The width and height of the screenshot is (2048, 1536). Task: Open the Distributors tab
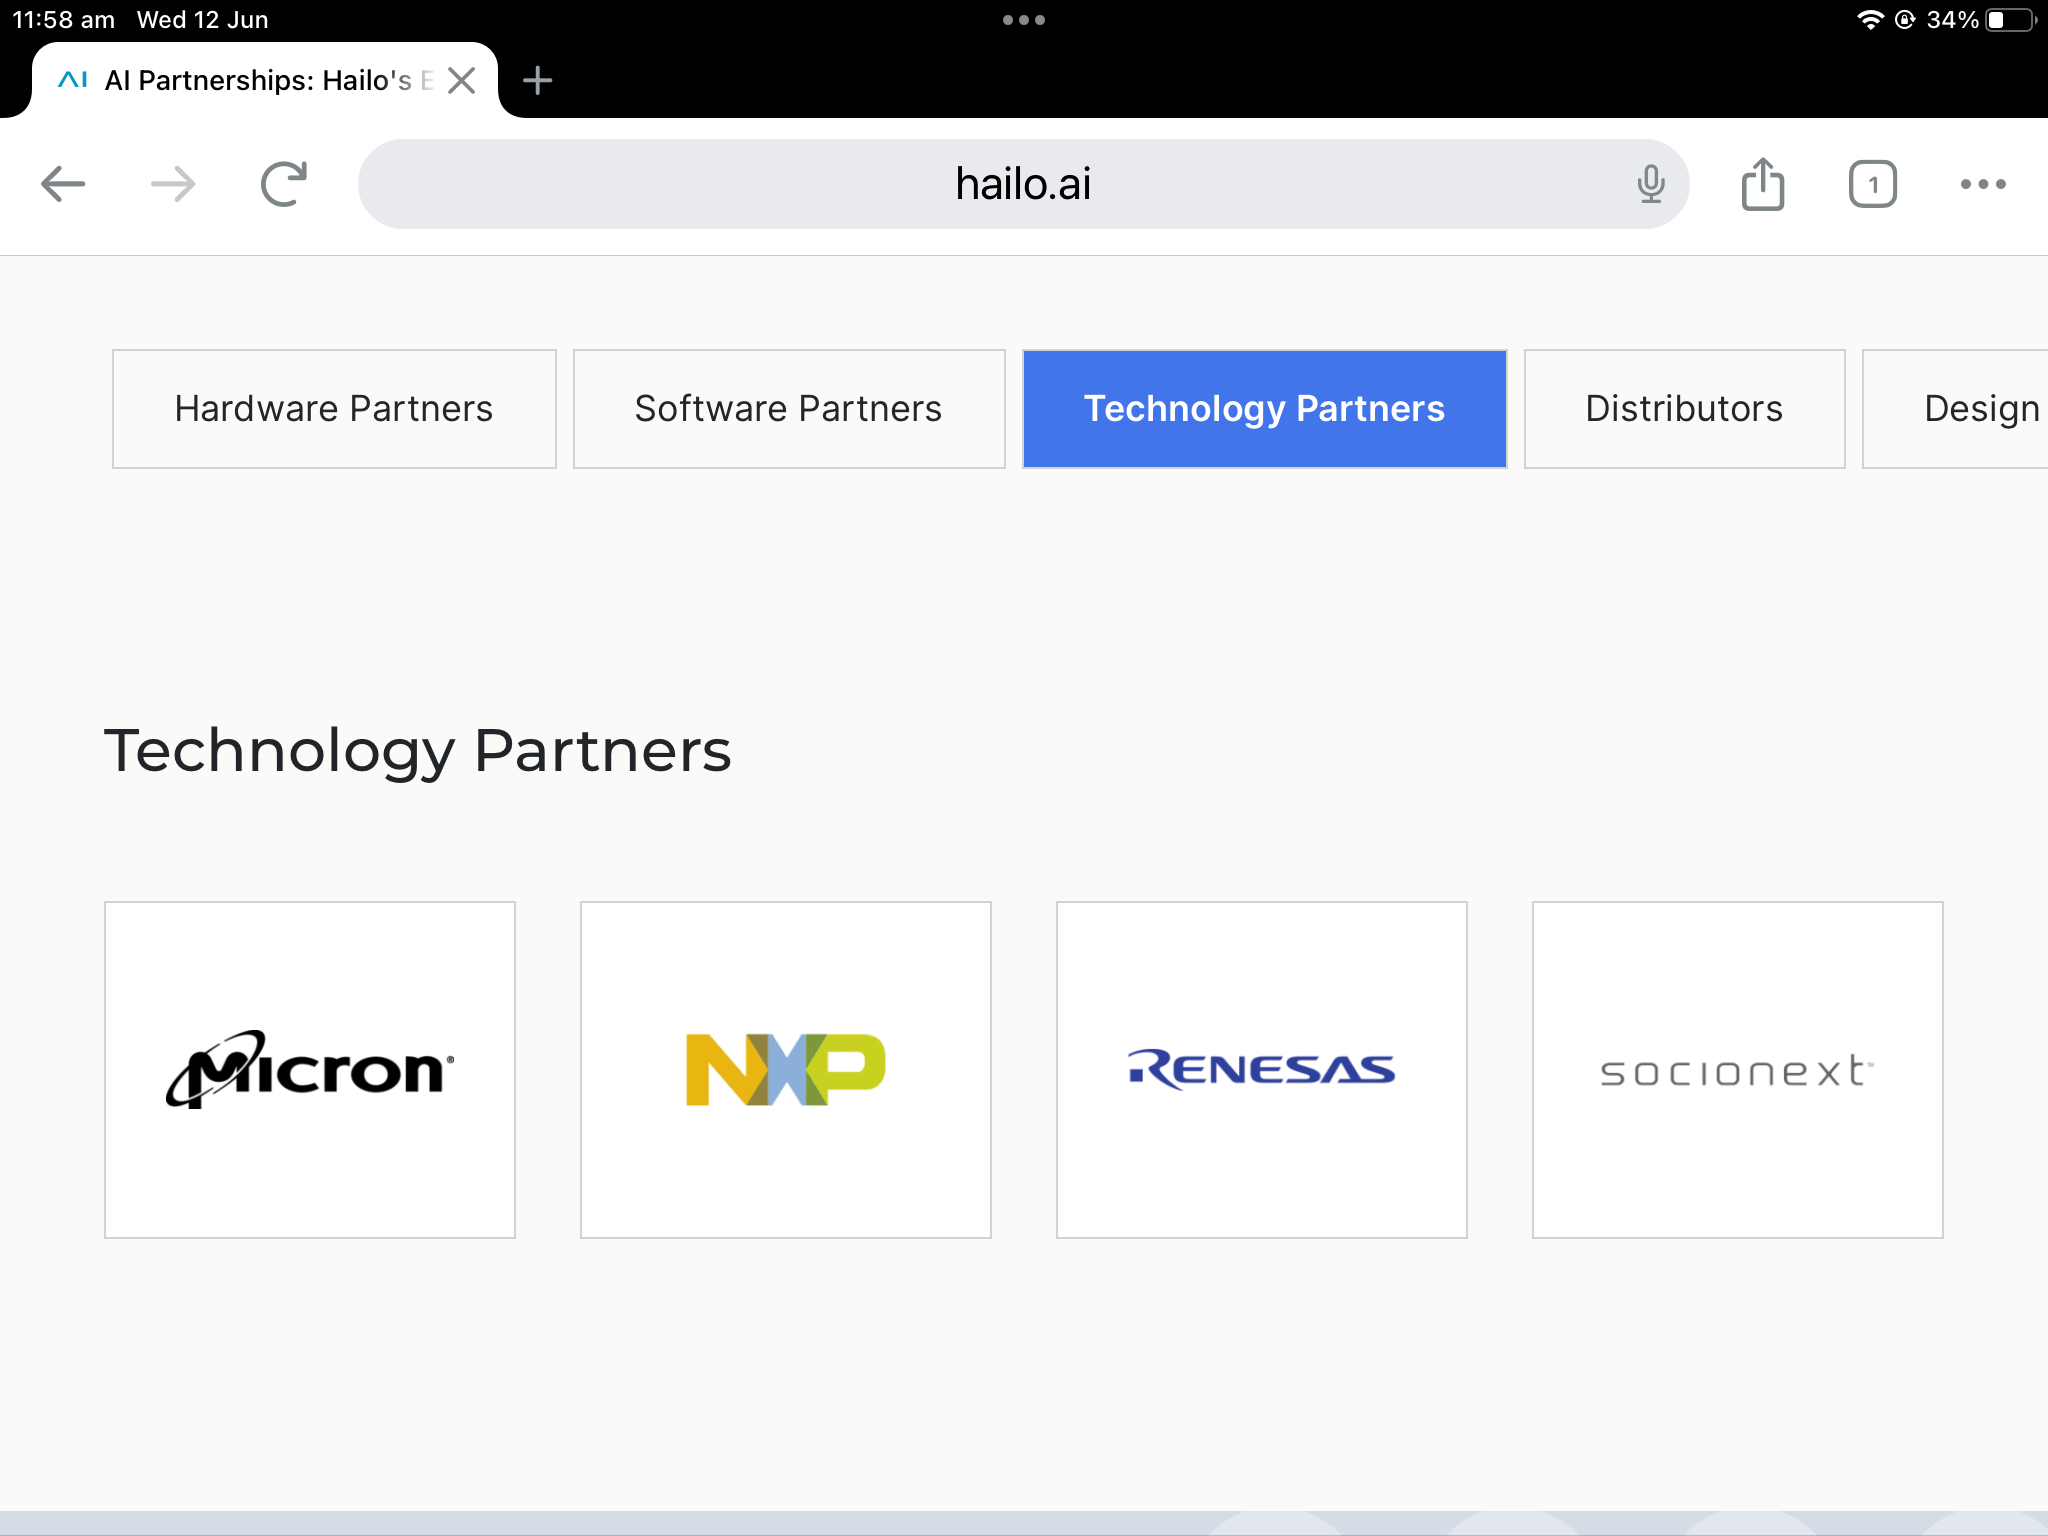pyautogui.click(x=1685, y=409)
